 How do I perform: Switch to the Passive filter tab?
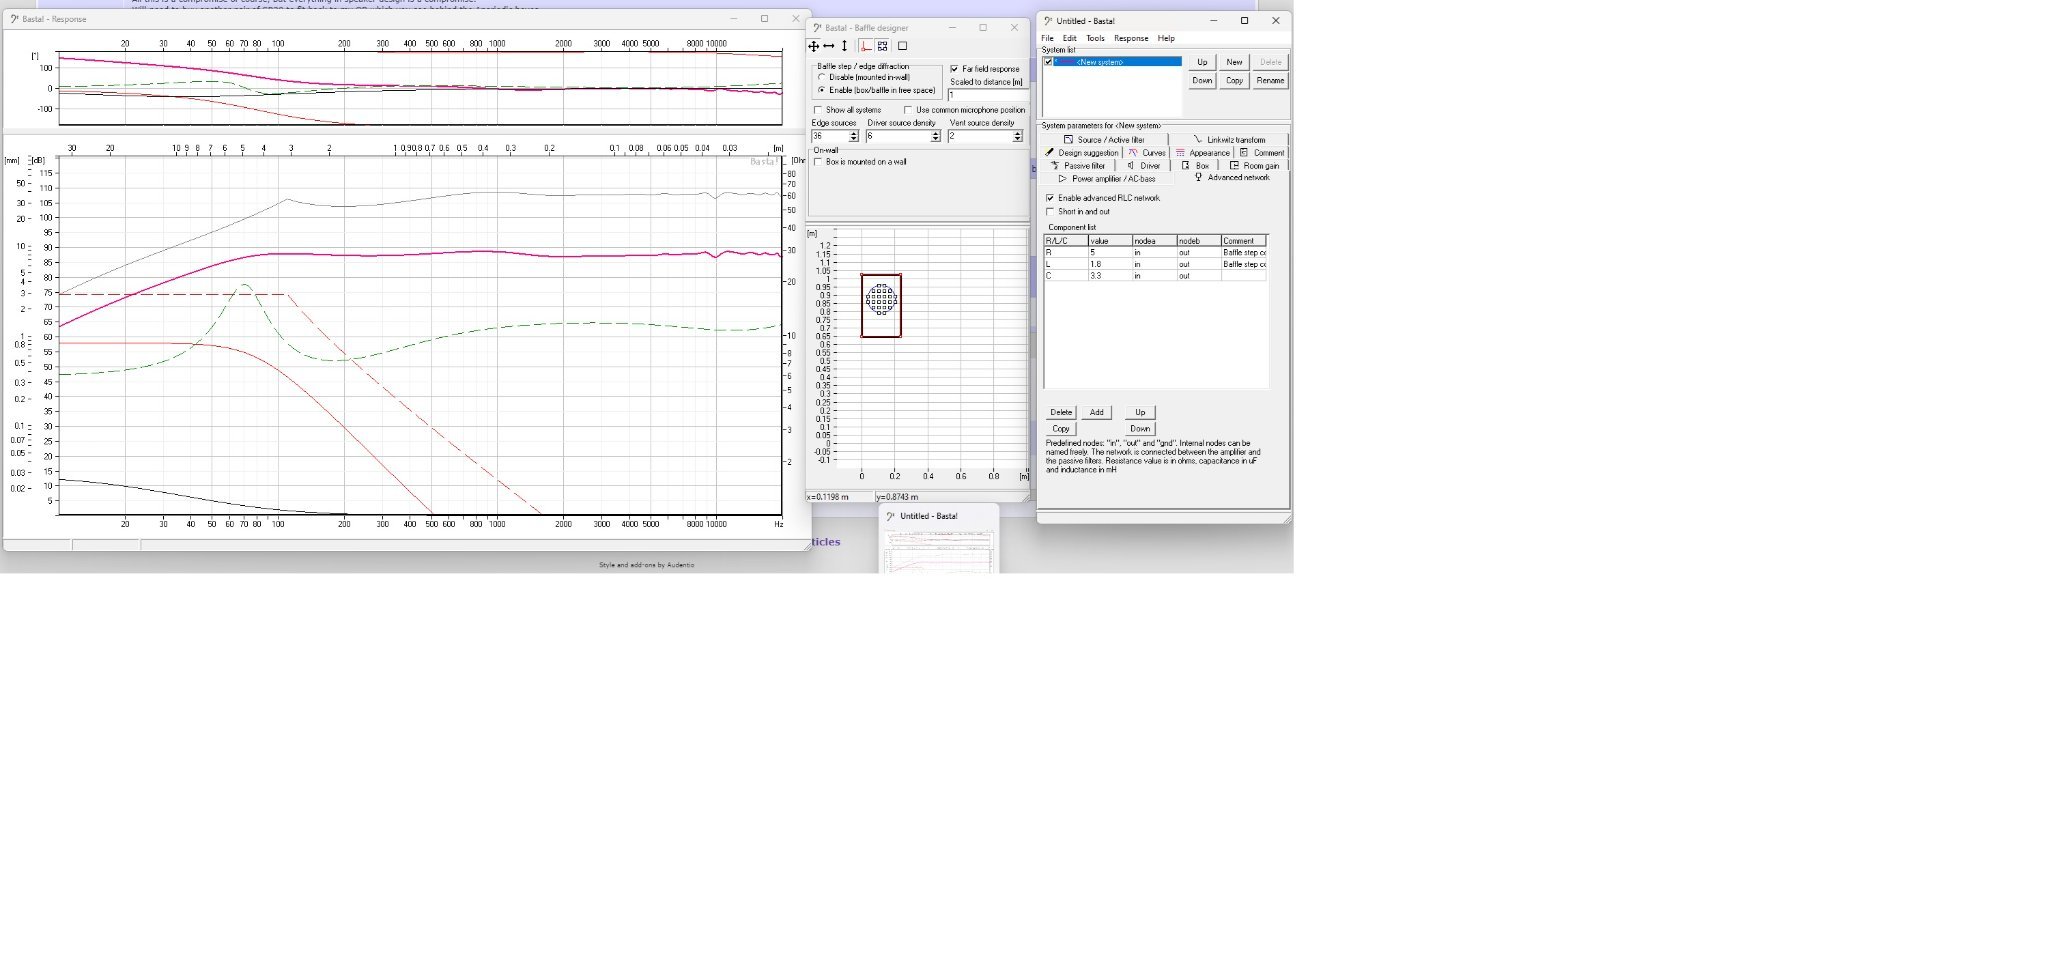tap(1077, 166)
